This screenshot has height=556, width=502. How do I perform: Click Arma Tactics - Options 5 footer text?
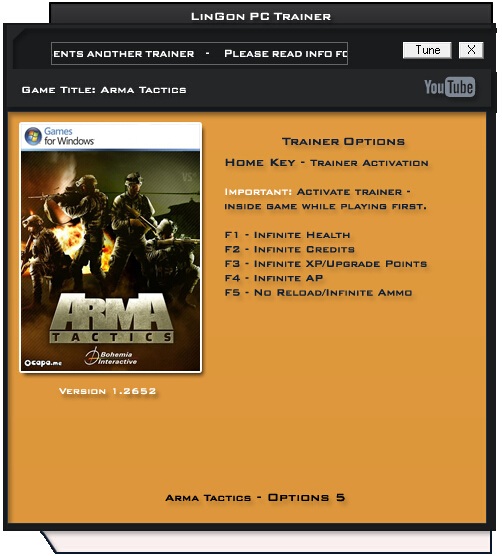255,497
